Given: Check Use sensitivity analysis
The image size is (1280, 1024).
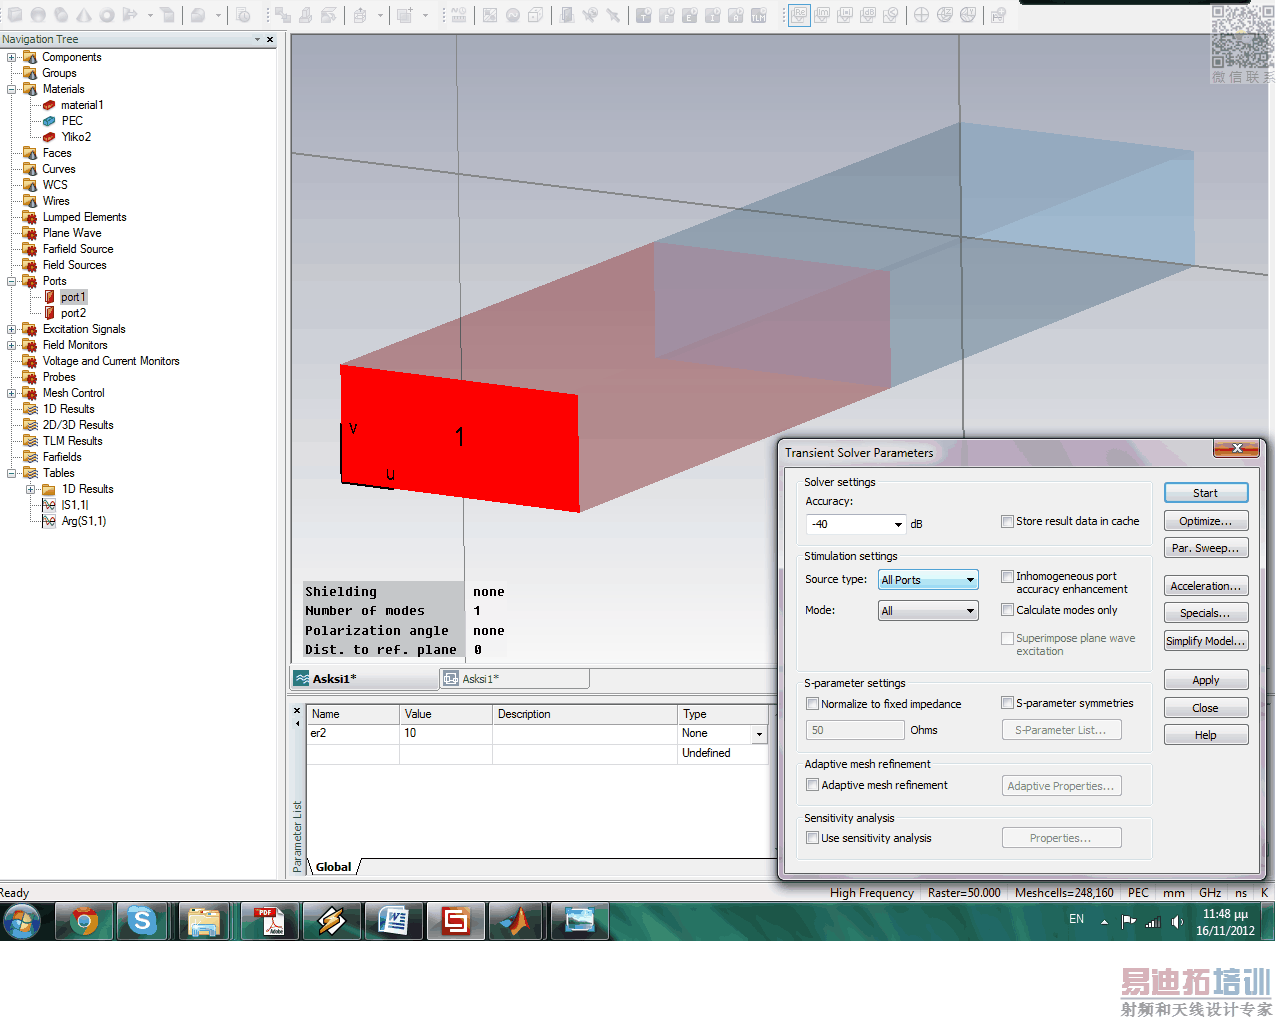Looking at the screenshot, I should [x=813, y=838].
